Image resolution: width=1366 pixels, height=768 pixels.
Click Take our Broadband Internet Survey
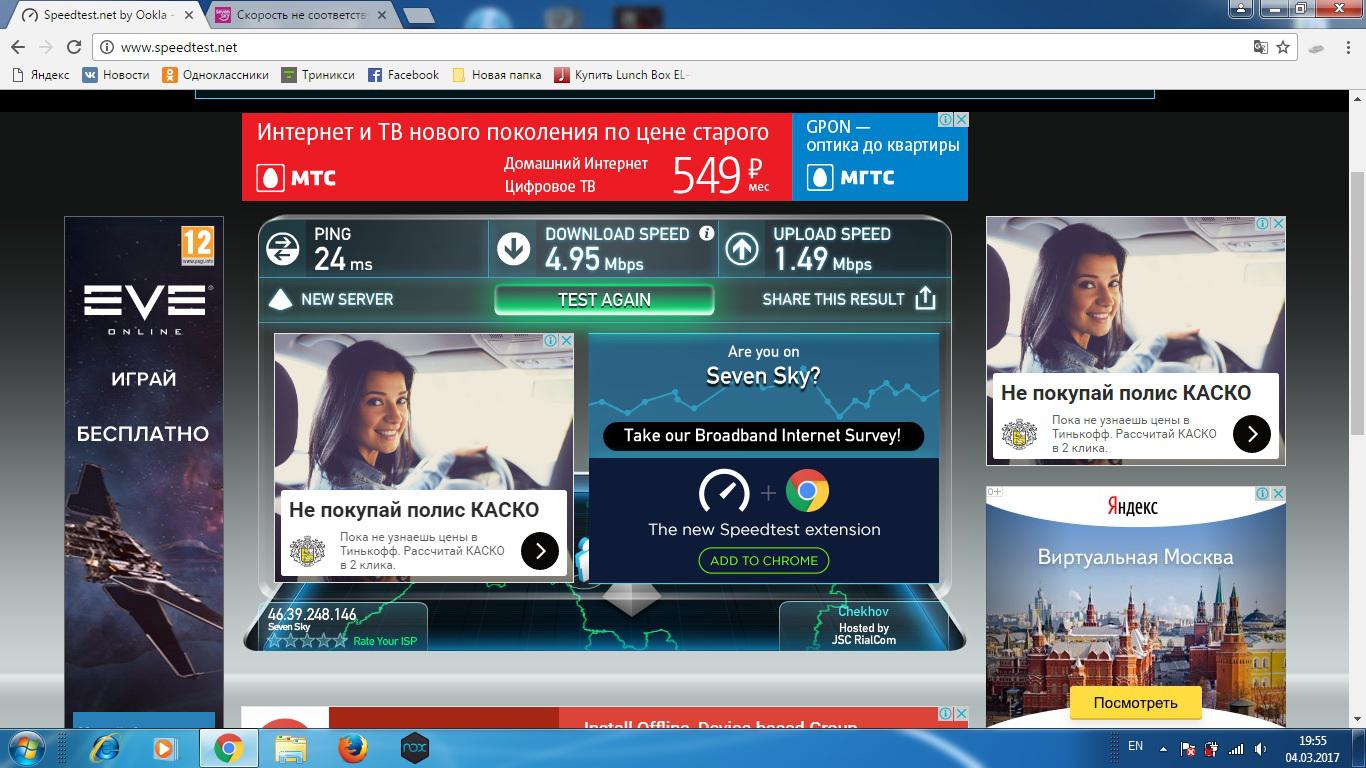763,436
